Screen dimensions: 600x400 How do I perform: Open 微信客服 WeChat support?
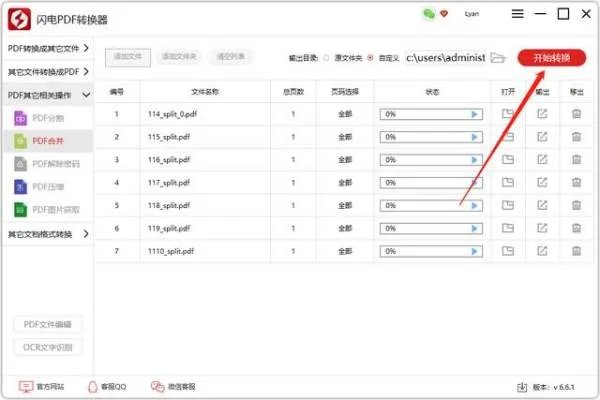173,387
